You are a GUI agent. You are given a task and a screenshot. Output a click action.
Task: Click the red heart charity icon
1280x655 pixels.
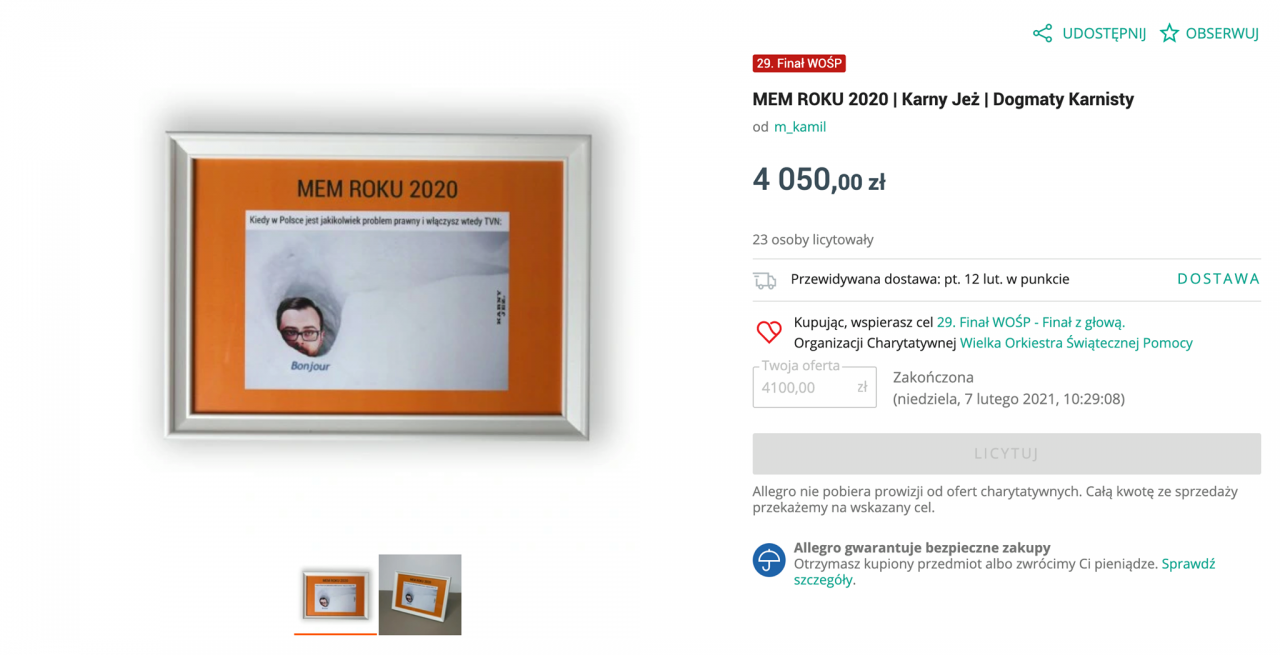768,331
